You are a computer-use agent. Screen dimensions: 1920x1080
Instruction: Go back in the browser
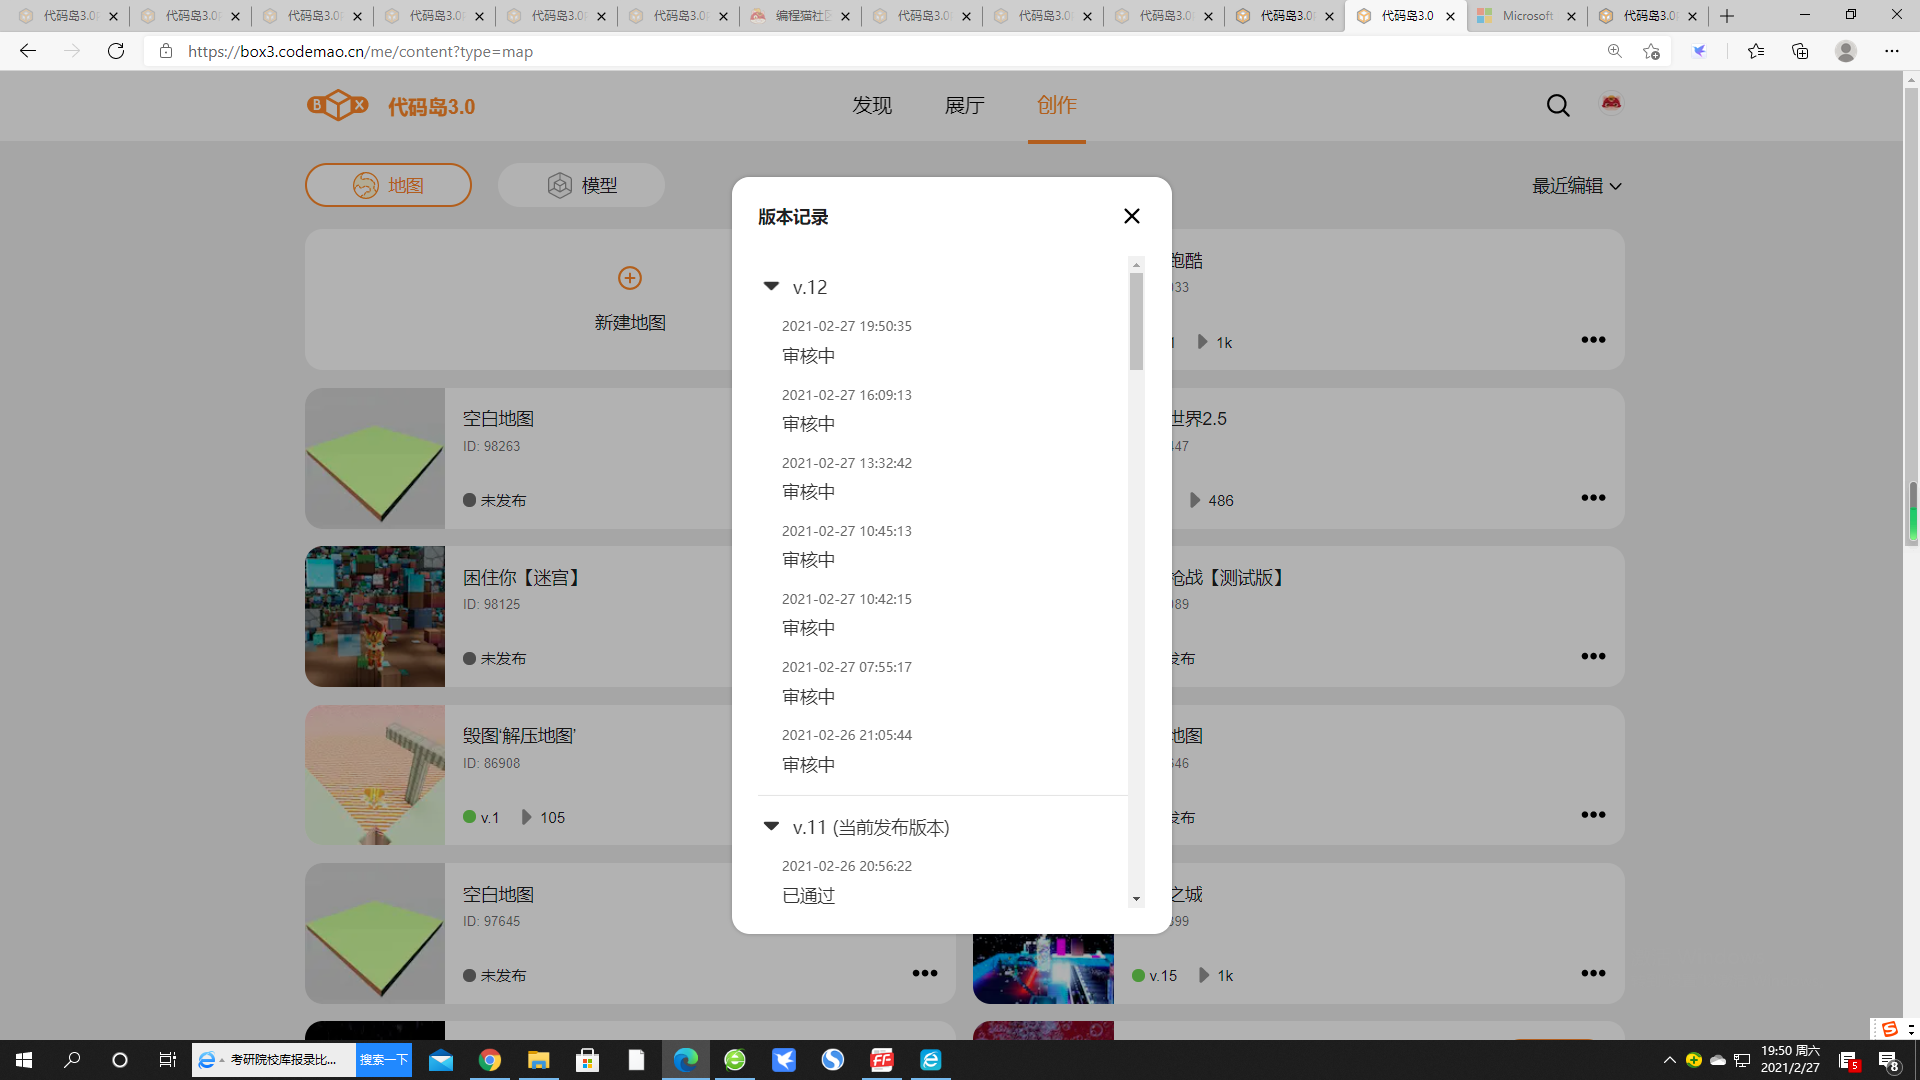coord(28,51)
